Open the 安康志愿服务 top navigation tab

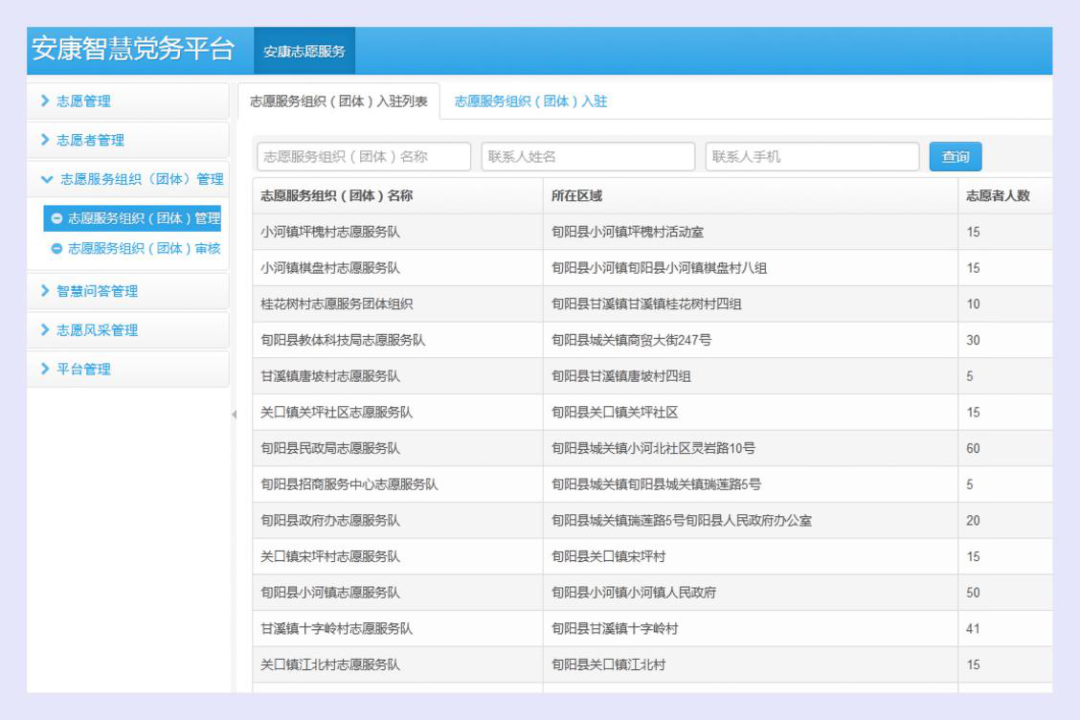304,51
